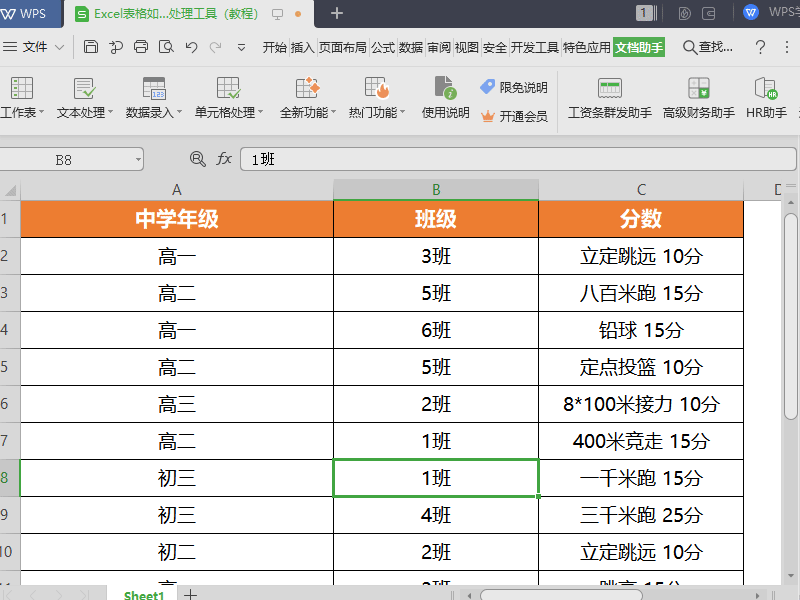Viewport: 800px width, 600px height.
Task: Click cell containing 立定跳远 10分 in row 2
Action: tap(641, 256)
